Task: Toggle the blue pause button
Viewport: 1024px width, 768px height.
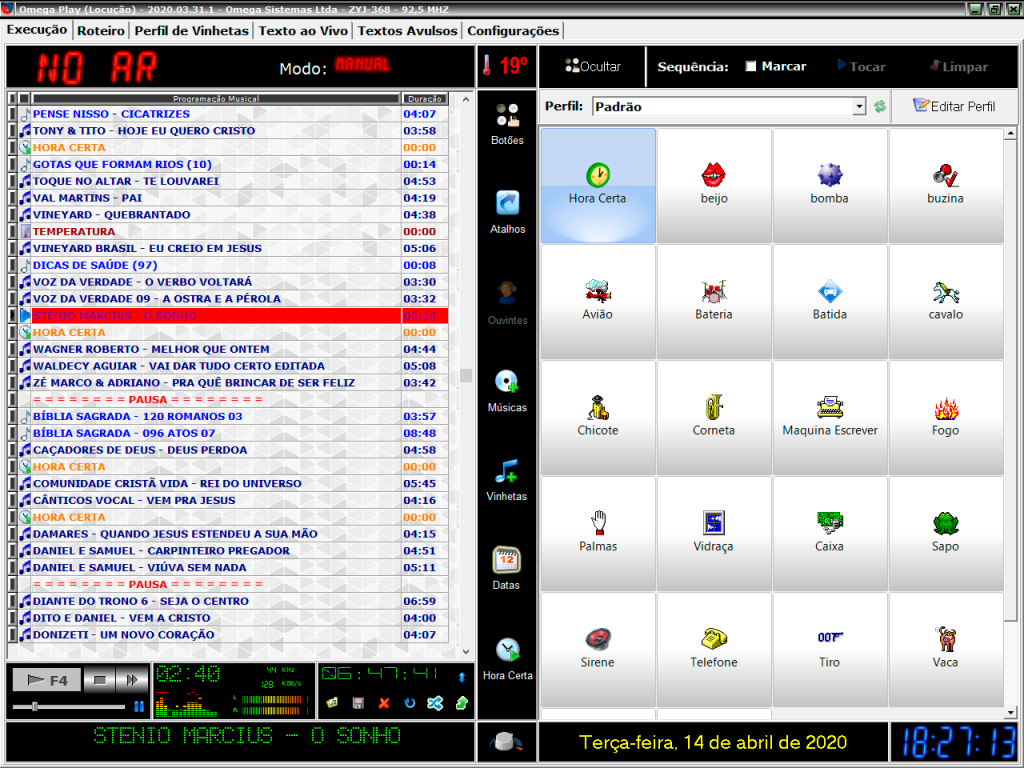Action: [139, 706]
